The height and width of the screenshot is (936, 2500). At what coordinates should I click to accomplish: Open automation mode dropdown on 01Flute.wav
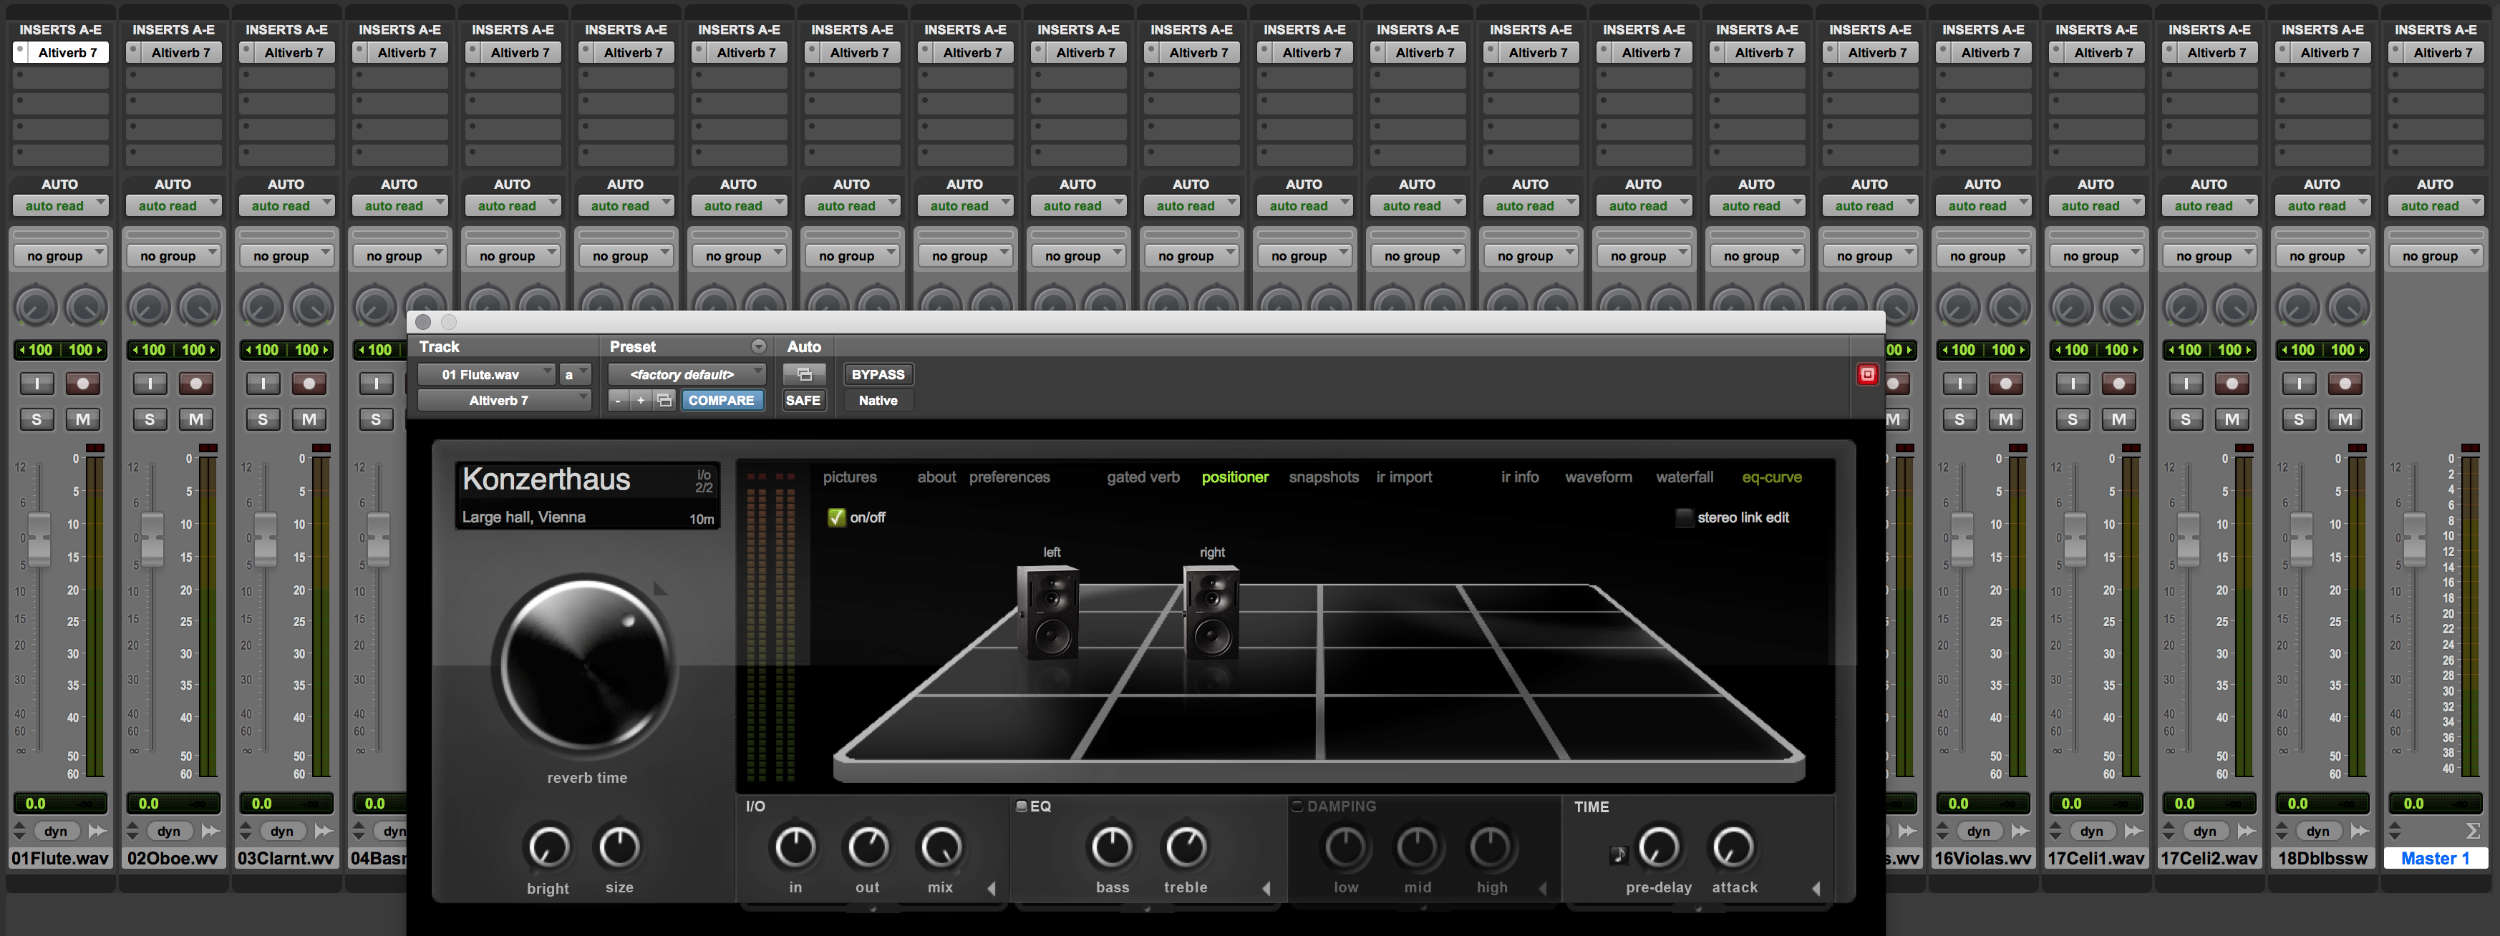[x=60, y=205]
